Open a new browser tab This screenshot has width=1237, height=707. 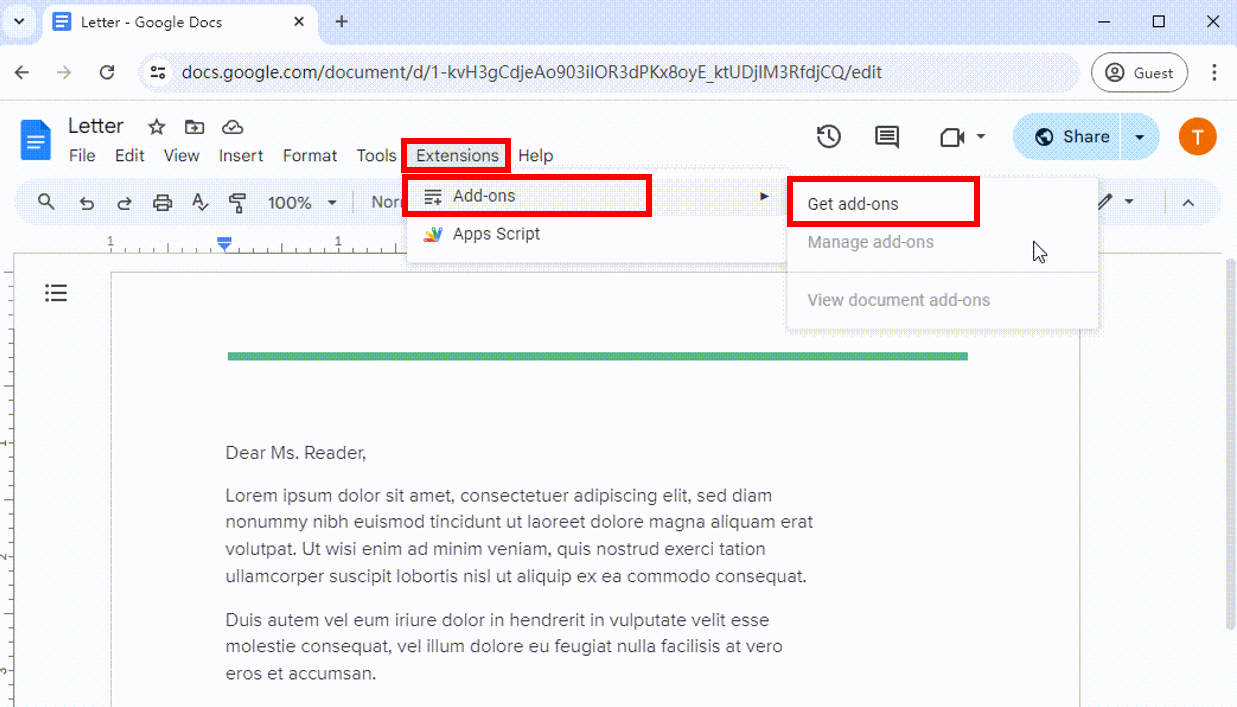(x=341, y=21)
